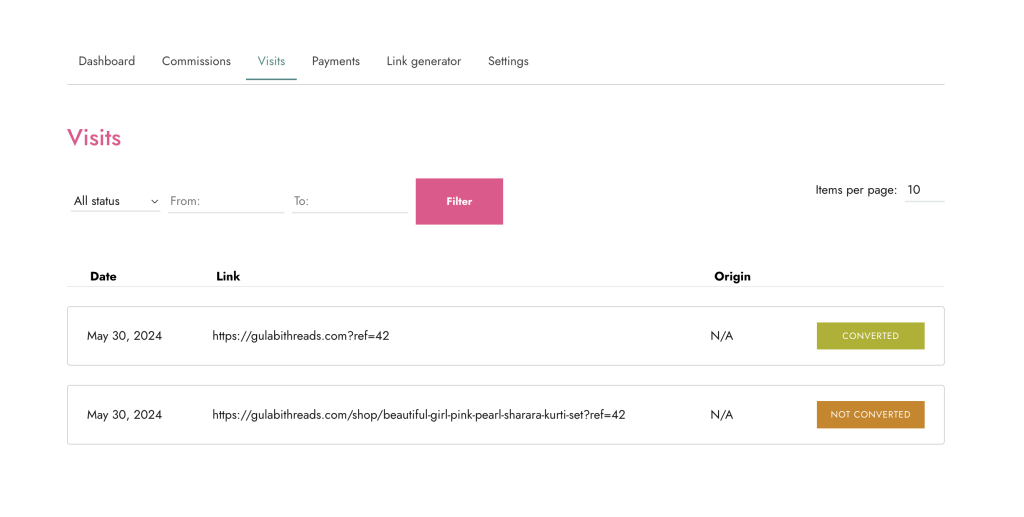Click the Date column header
The image size is (1024, 517).
[x=103, y=276]
